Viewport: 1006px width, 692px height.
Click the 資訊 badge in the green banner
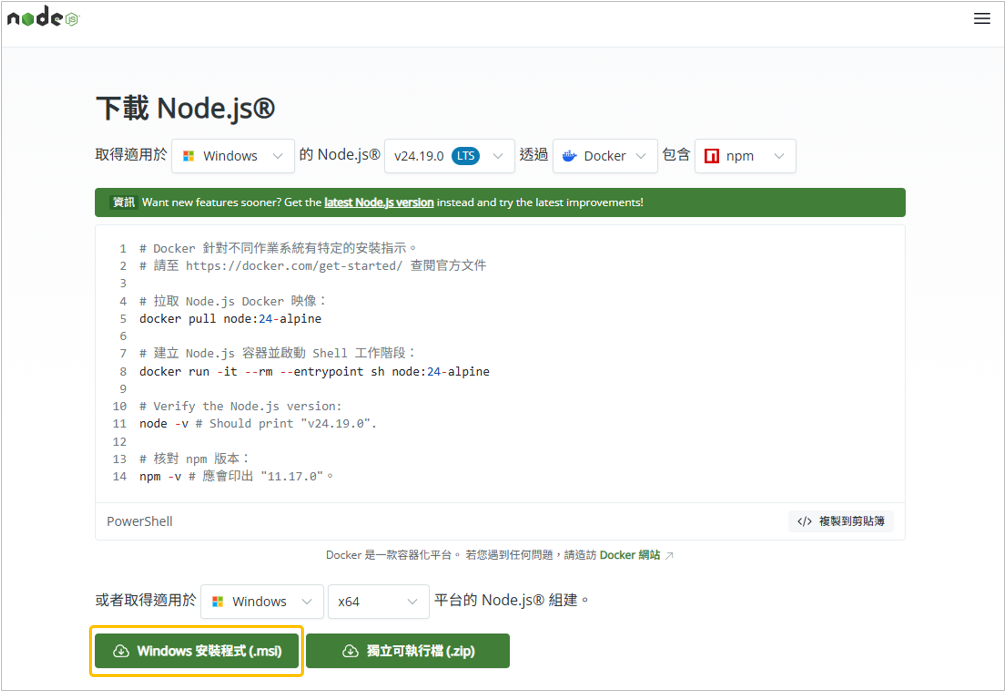124,202
